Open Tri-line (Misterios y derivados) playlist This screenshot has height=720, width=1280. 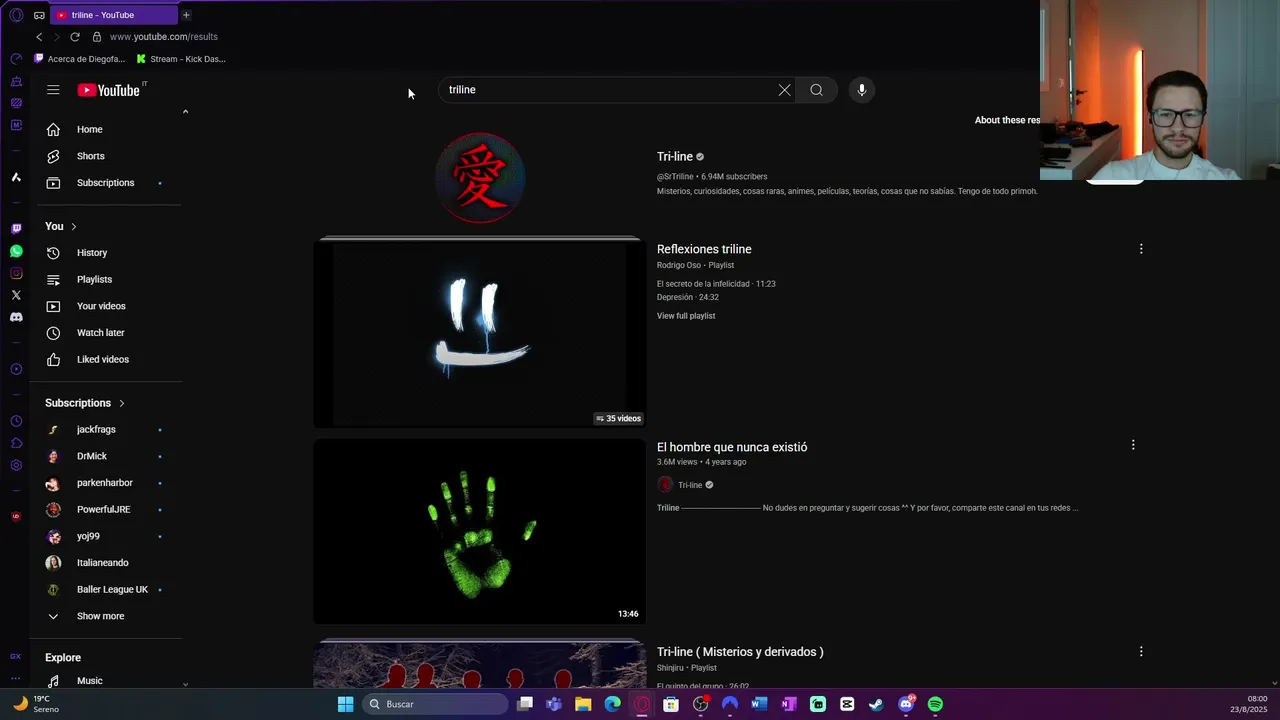740,652
